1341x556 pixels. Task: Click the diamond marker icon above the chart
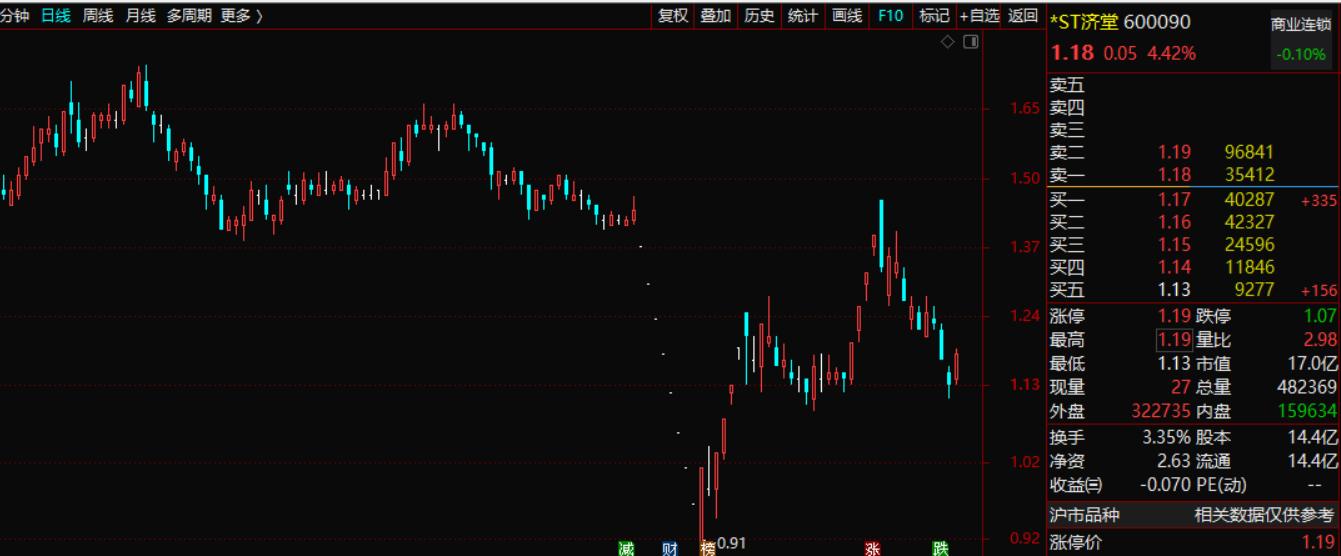(x=949, y=42)
